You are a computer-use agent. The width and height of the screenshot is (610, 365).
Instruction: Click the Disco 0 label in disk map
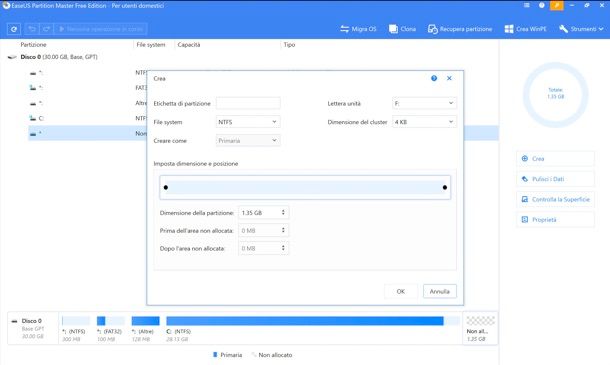click(x=32, y=321)
